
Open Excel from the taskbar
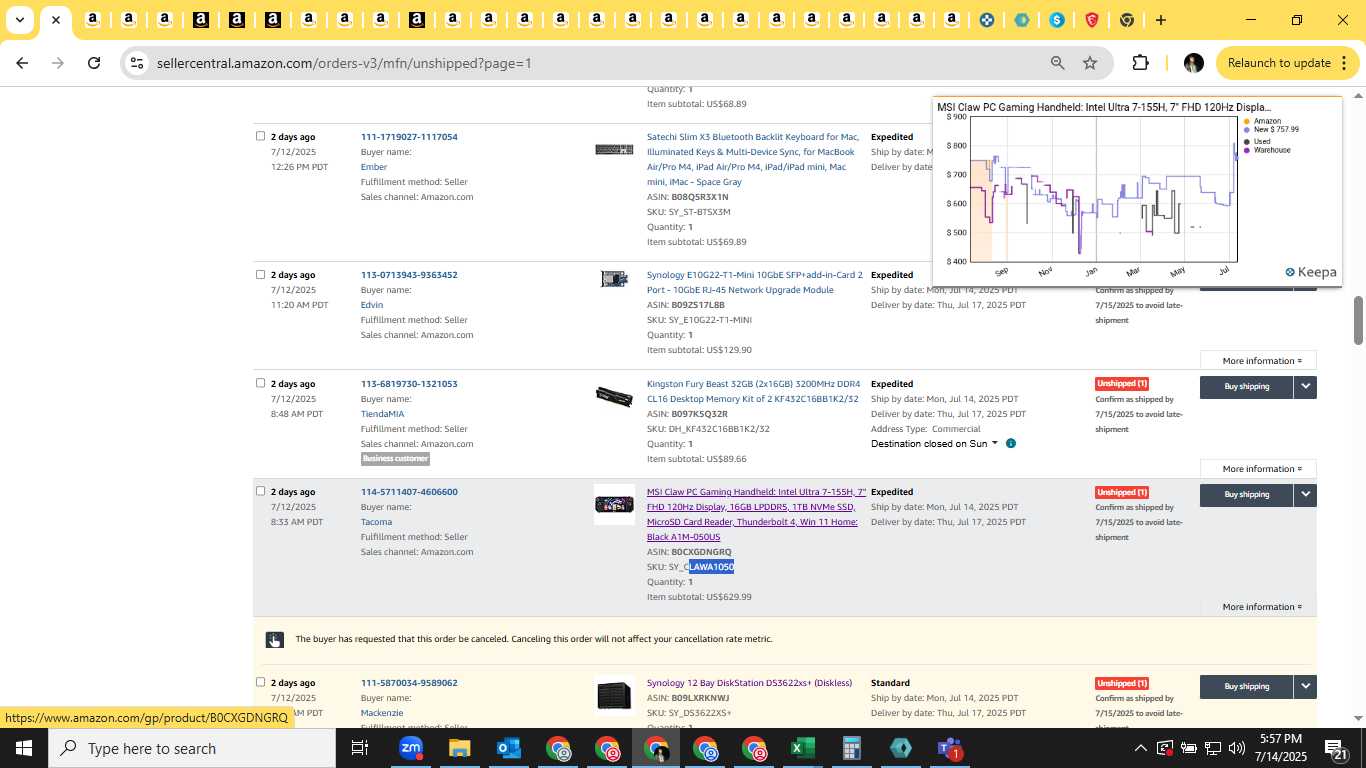803,748
